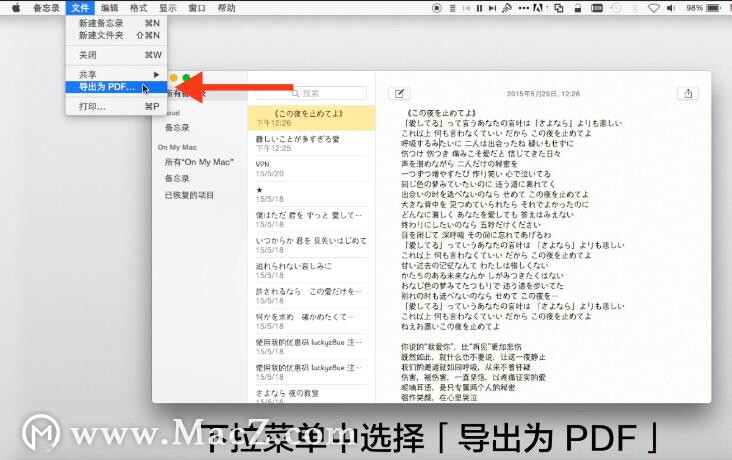The width and height of the screenshot is (732, 460).
Task: Open Time Machine menu bar icon
Action: coord(616,8)
